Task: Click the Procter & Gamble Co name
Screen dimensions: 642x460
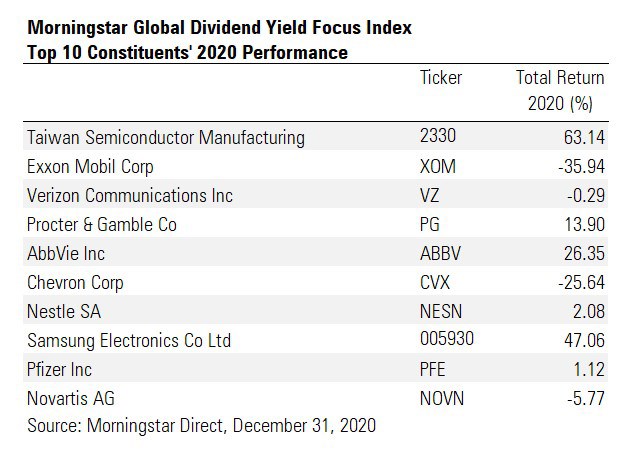Action: coord(102,224)
